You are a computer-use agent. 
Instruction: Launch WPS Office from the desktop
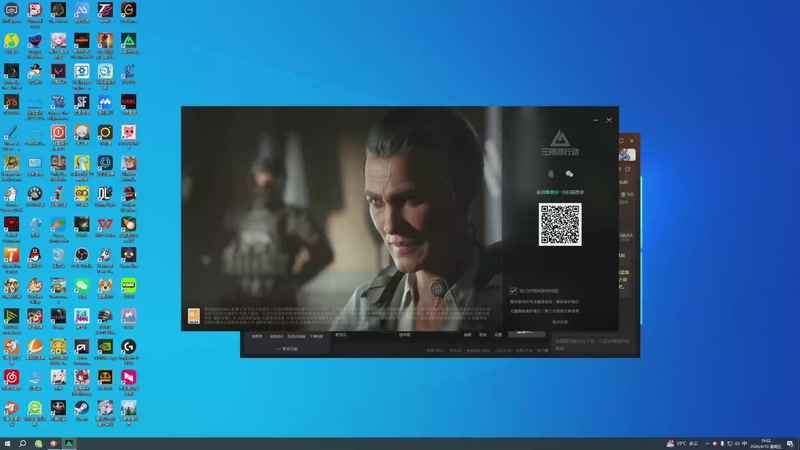point(105,227)
